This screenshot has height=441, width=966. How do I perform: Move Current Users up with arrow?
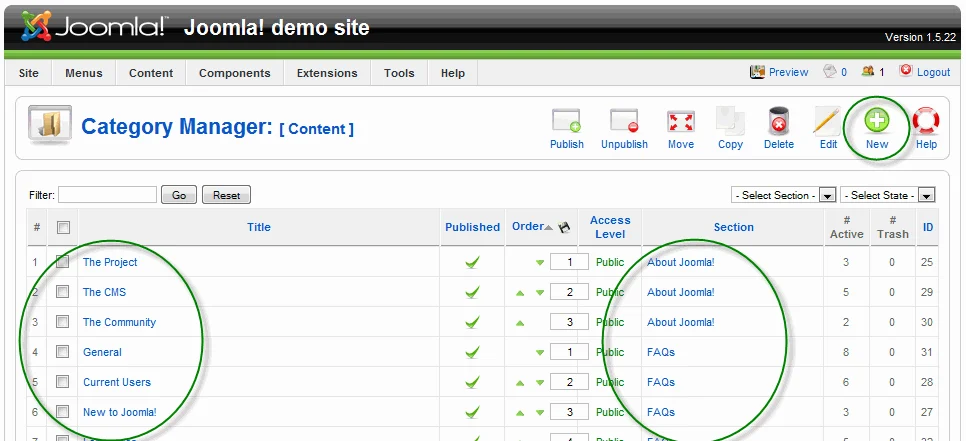pos(520,382)
